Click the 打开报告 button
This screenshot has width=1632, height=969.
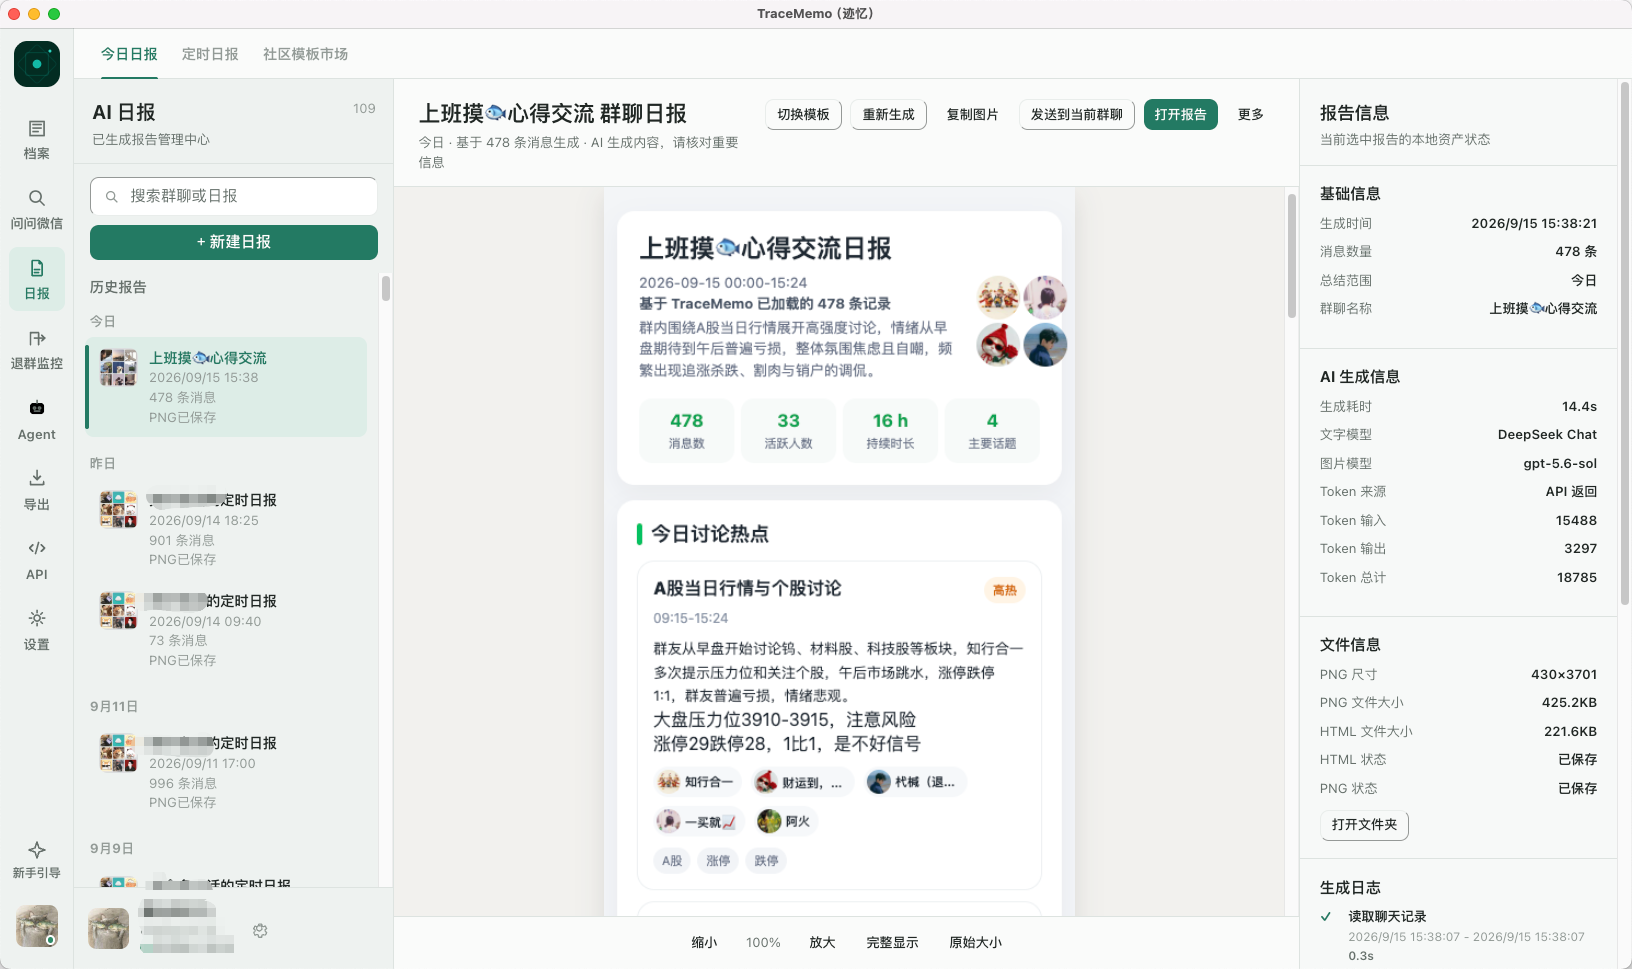point(1181,115)
